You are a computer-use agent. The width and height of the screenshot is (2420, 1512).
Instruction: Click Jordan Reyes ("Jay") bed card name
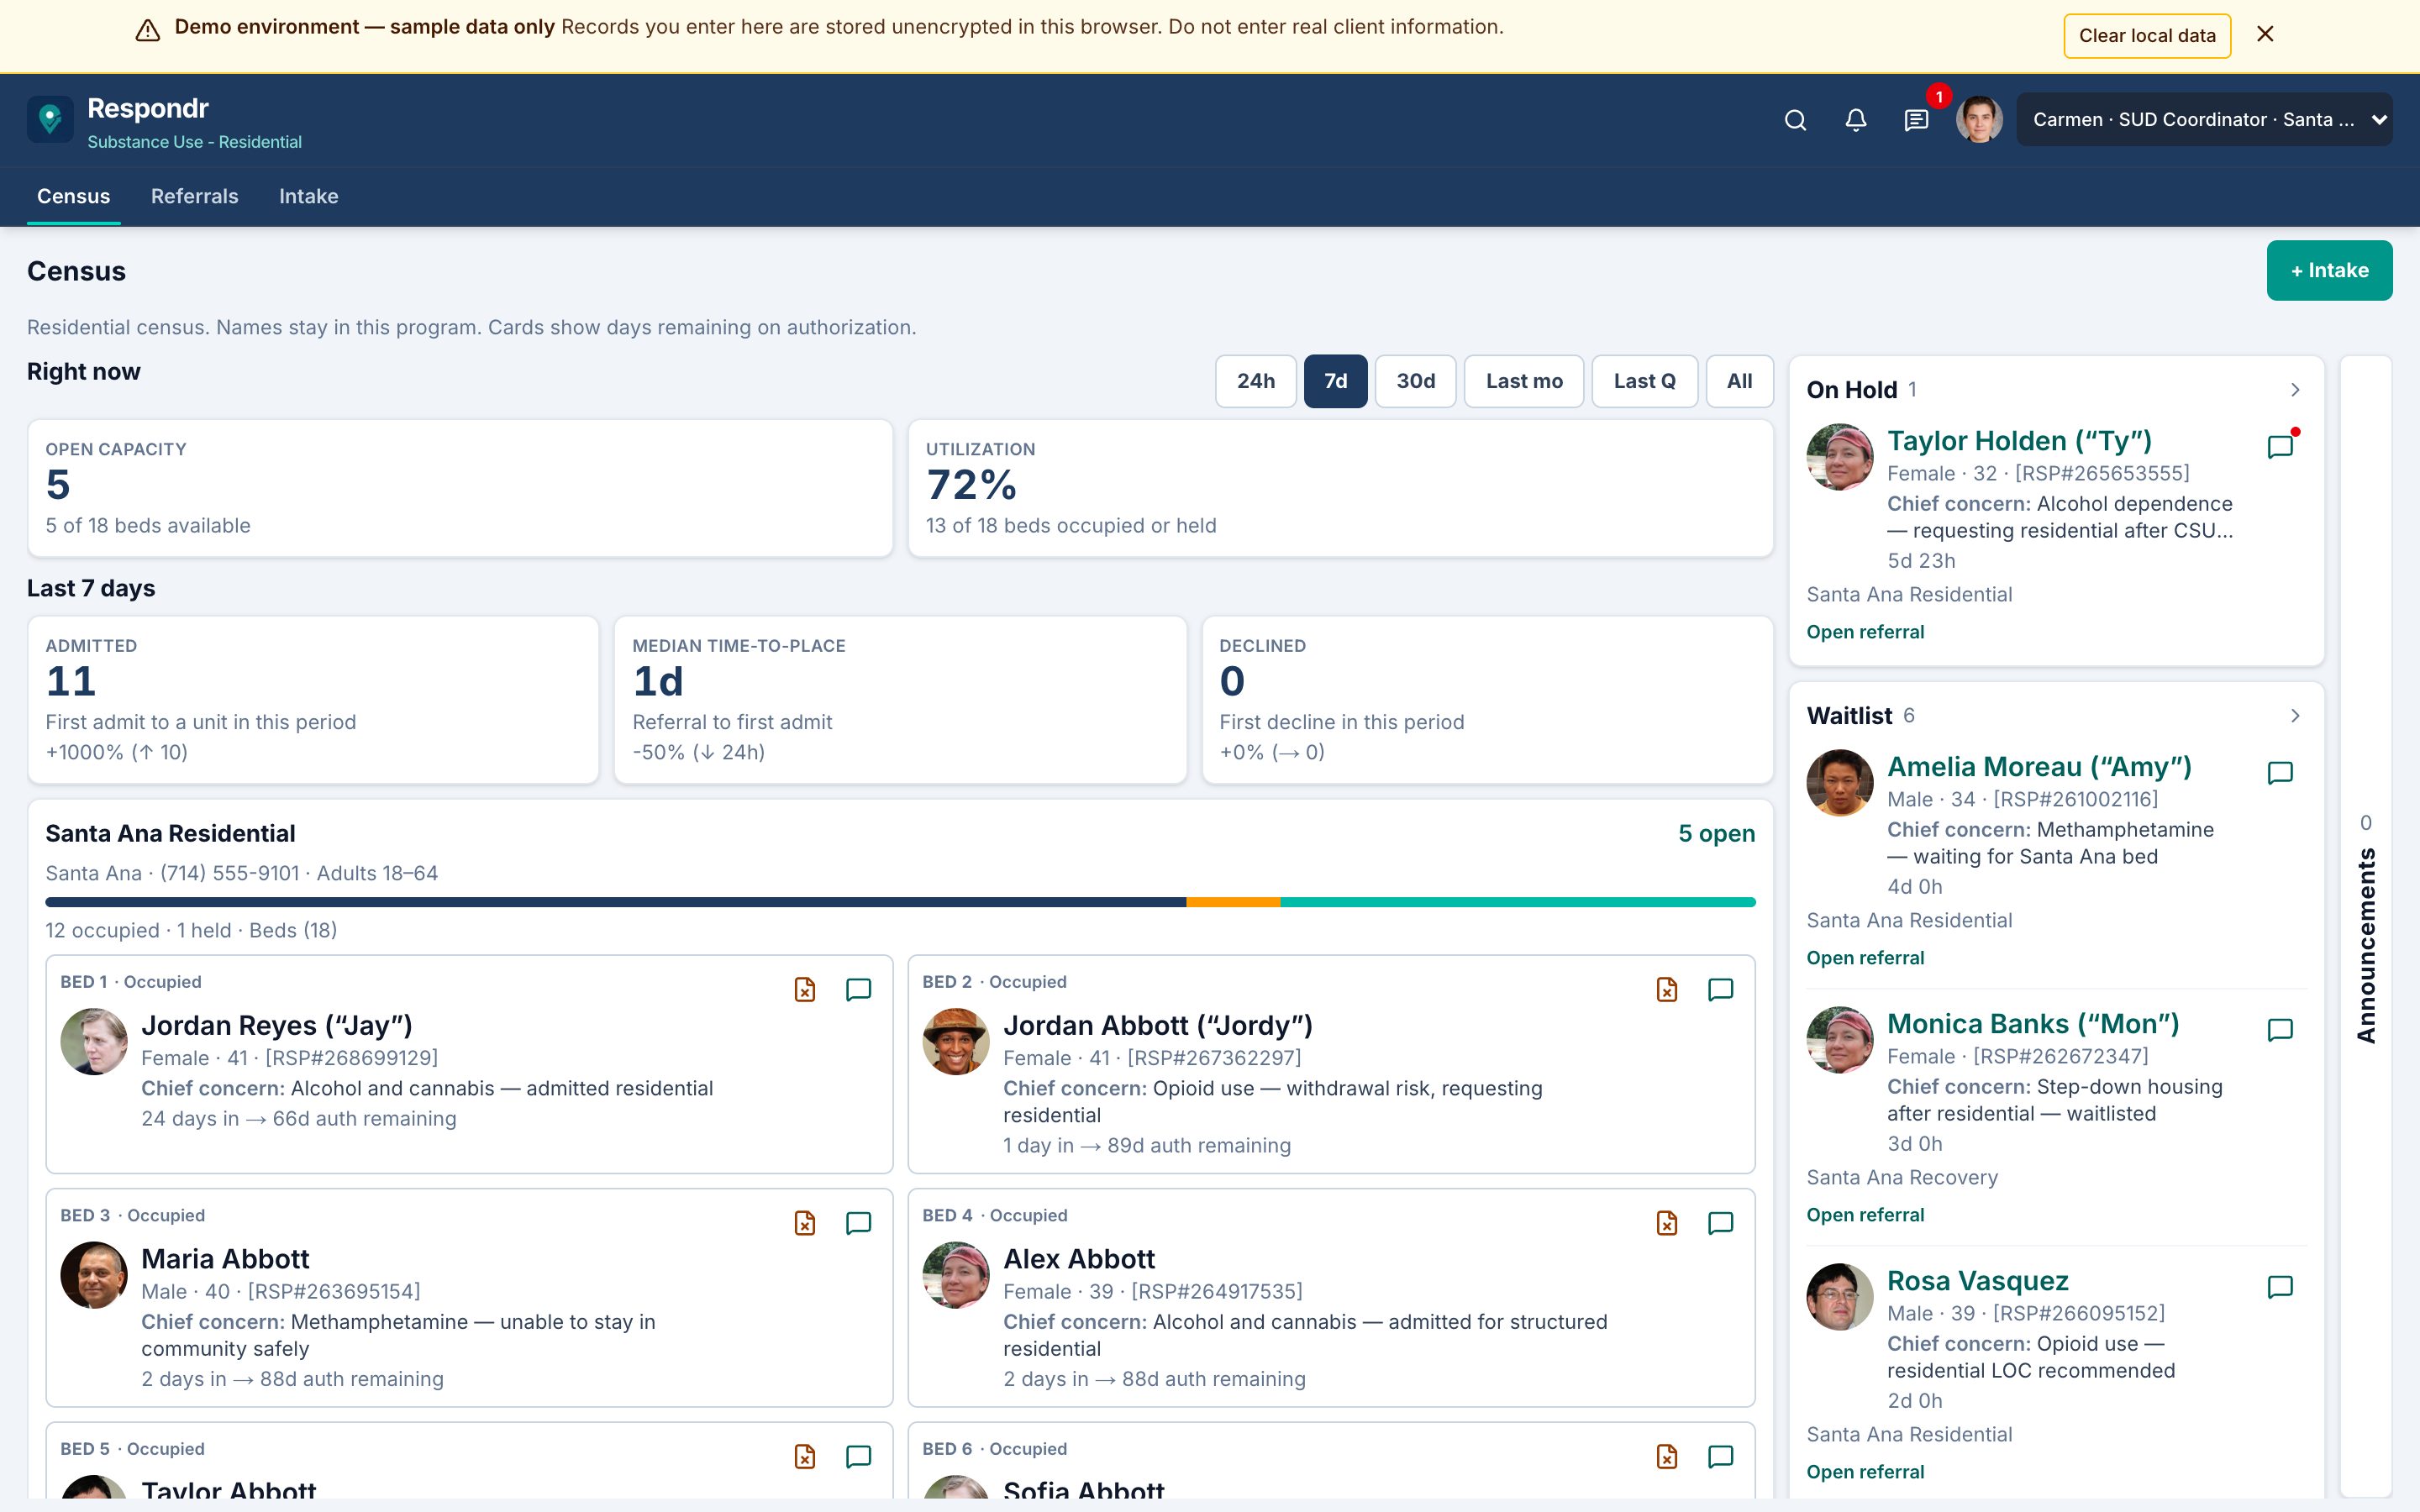[277, 1025]
